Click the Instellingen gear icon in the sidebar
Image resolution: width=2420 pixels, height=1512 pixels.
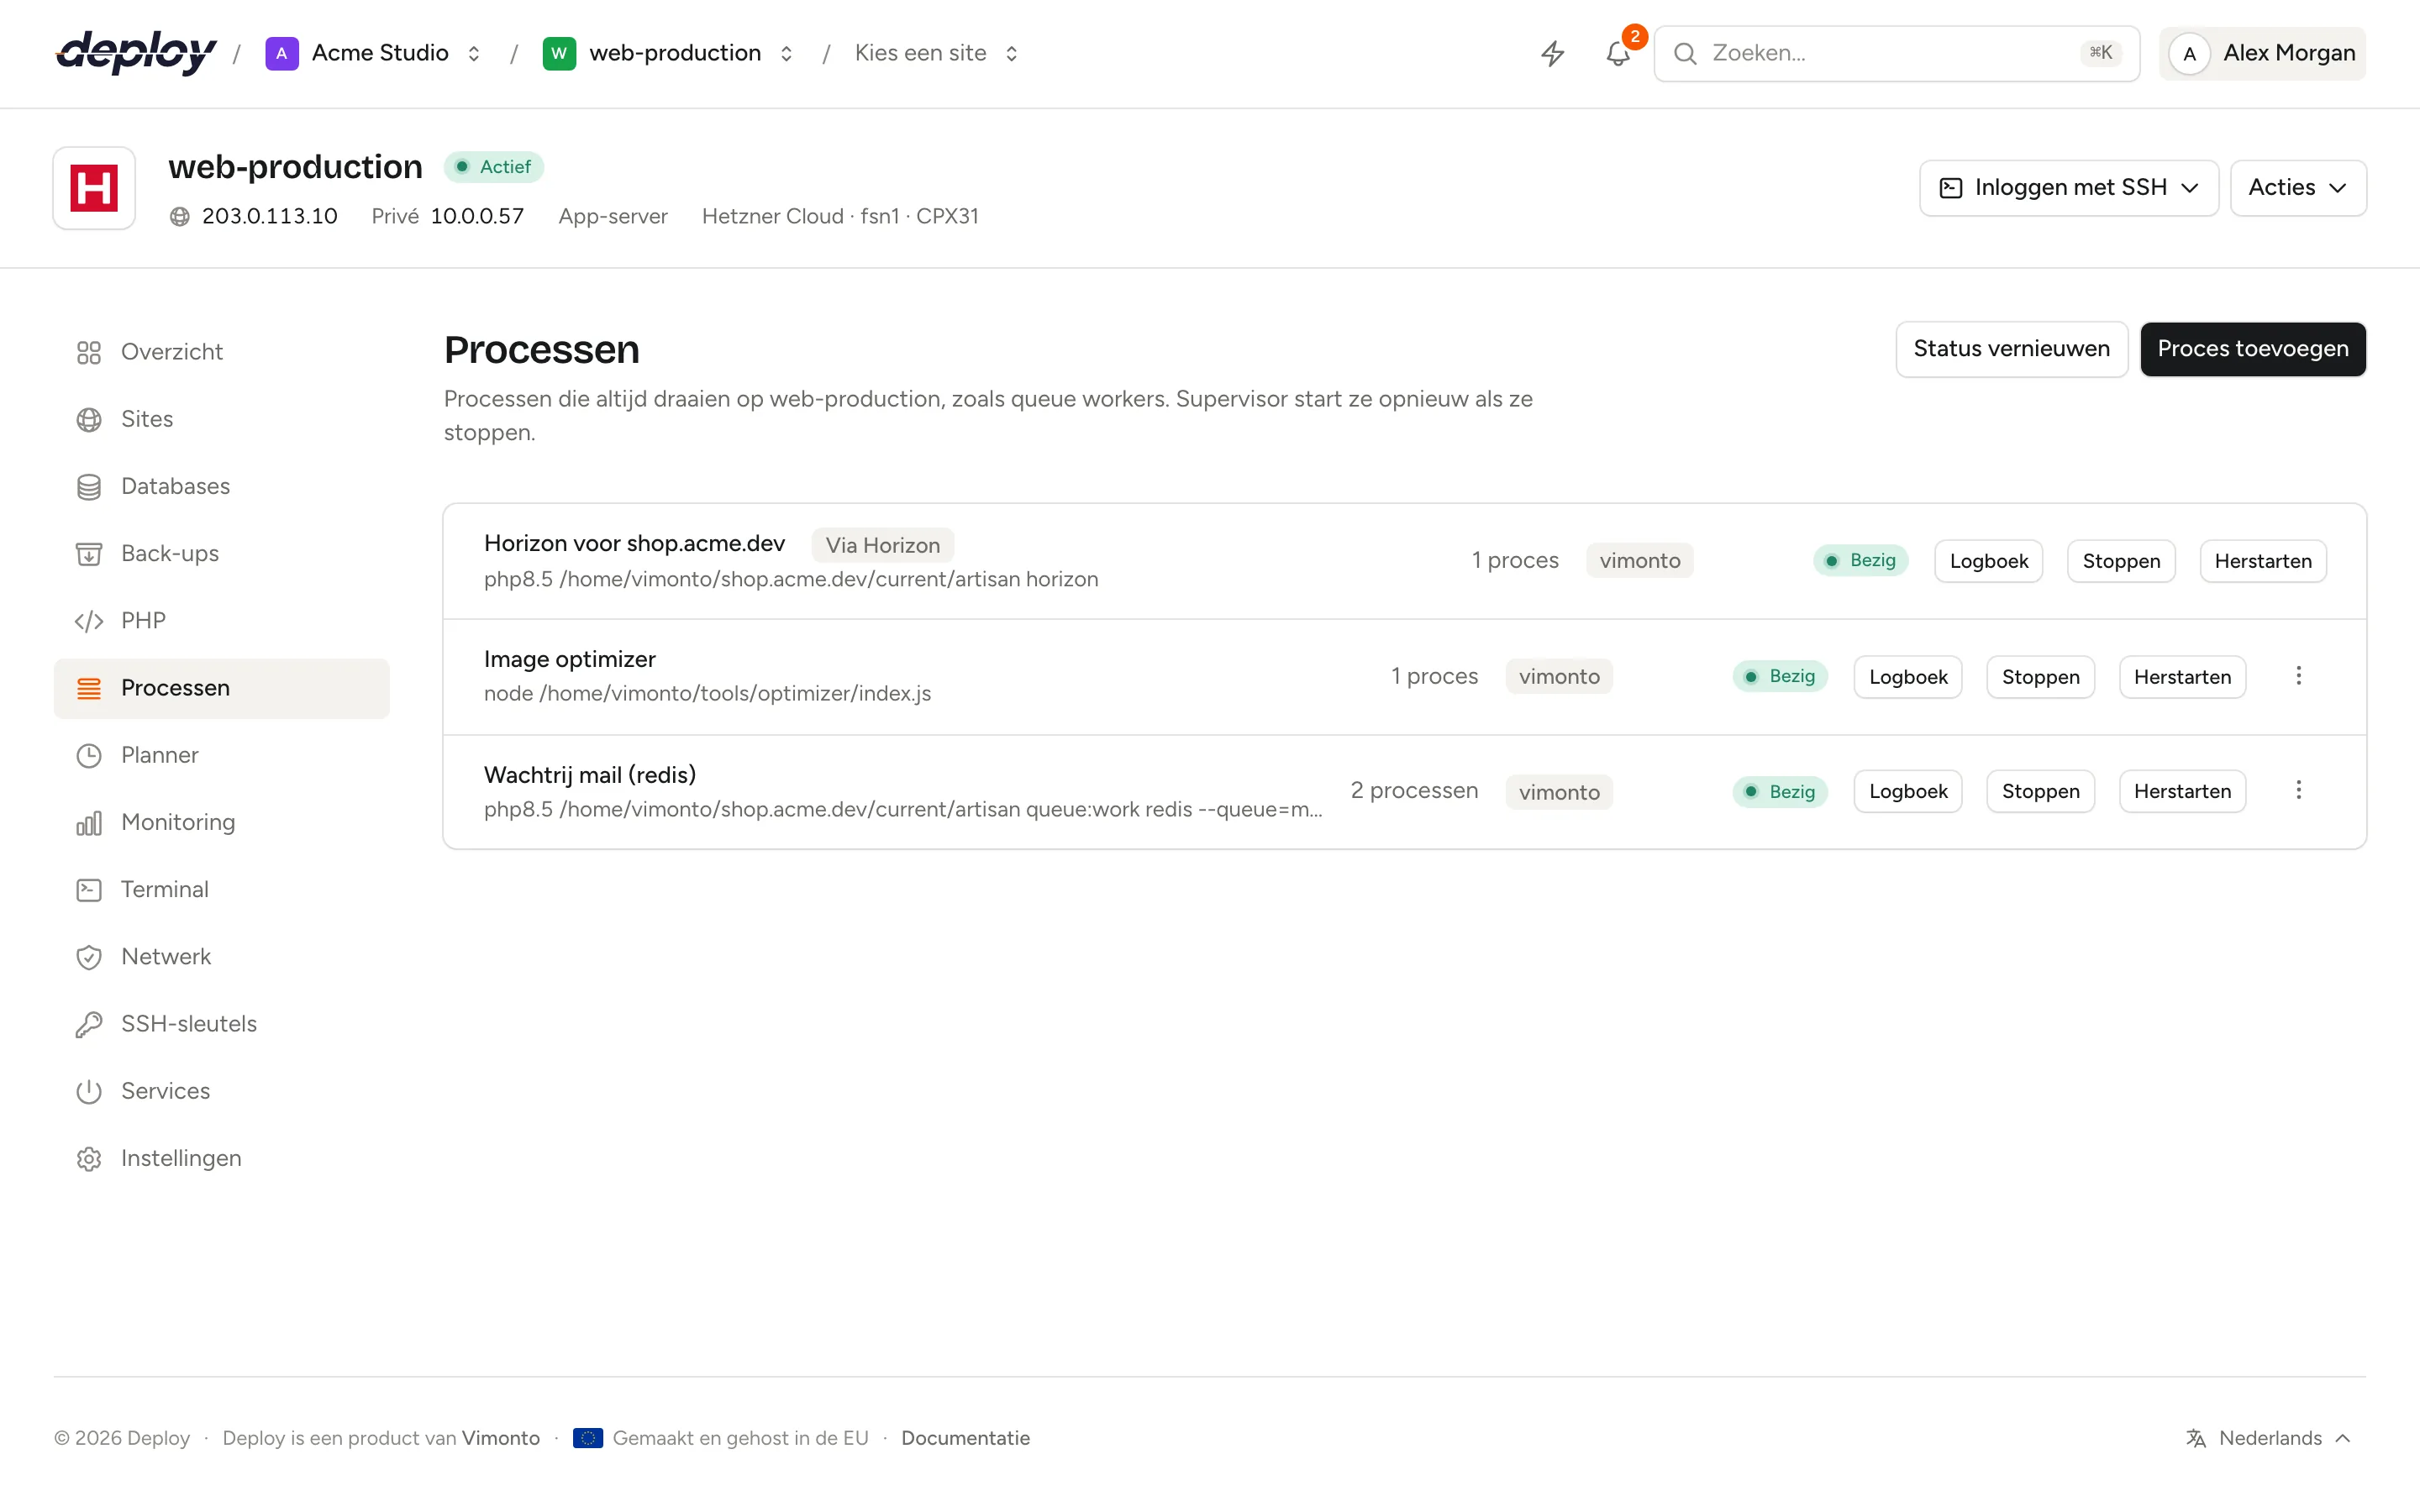point(89,1158)
